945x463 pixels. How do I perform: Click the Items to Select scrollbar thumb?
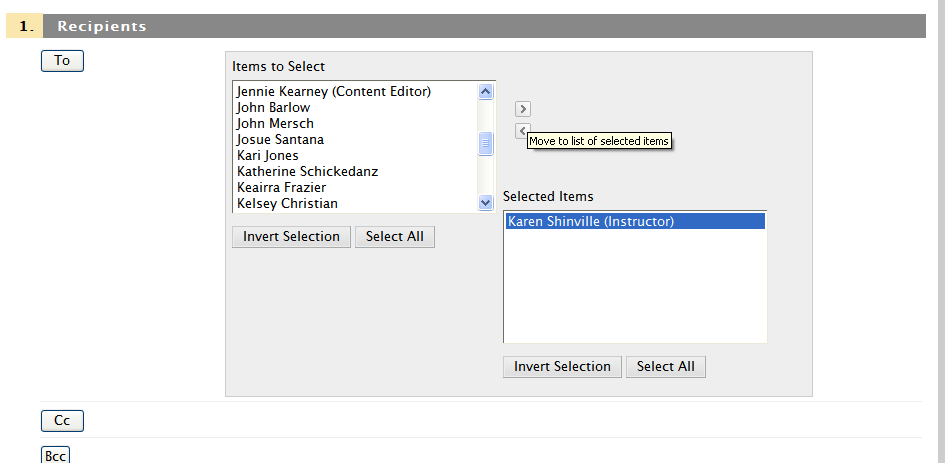coord(485,143)
